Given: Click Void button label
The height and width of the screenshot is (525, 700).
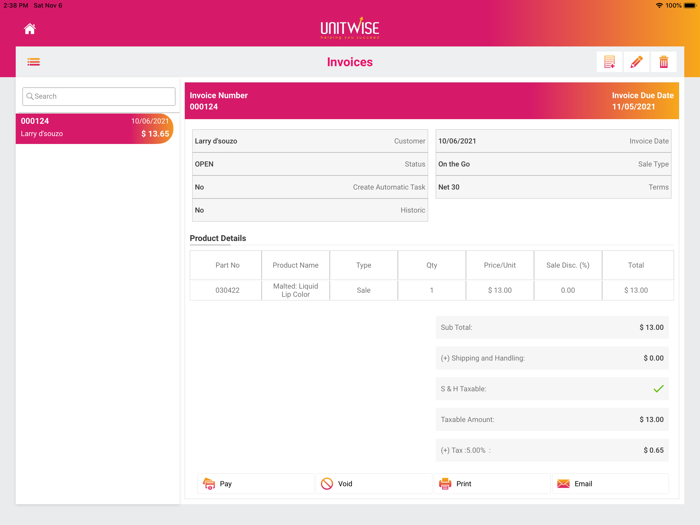Looking at the screenshot, I should coord(345,484).
